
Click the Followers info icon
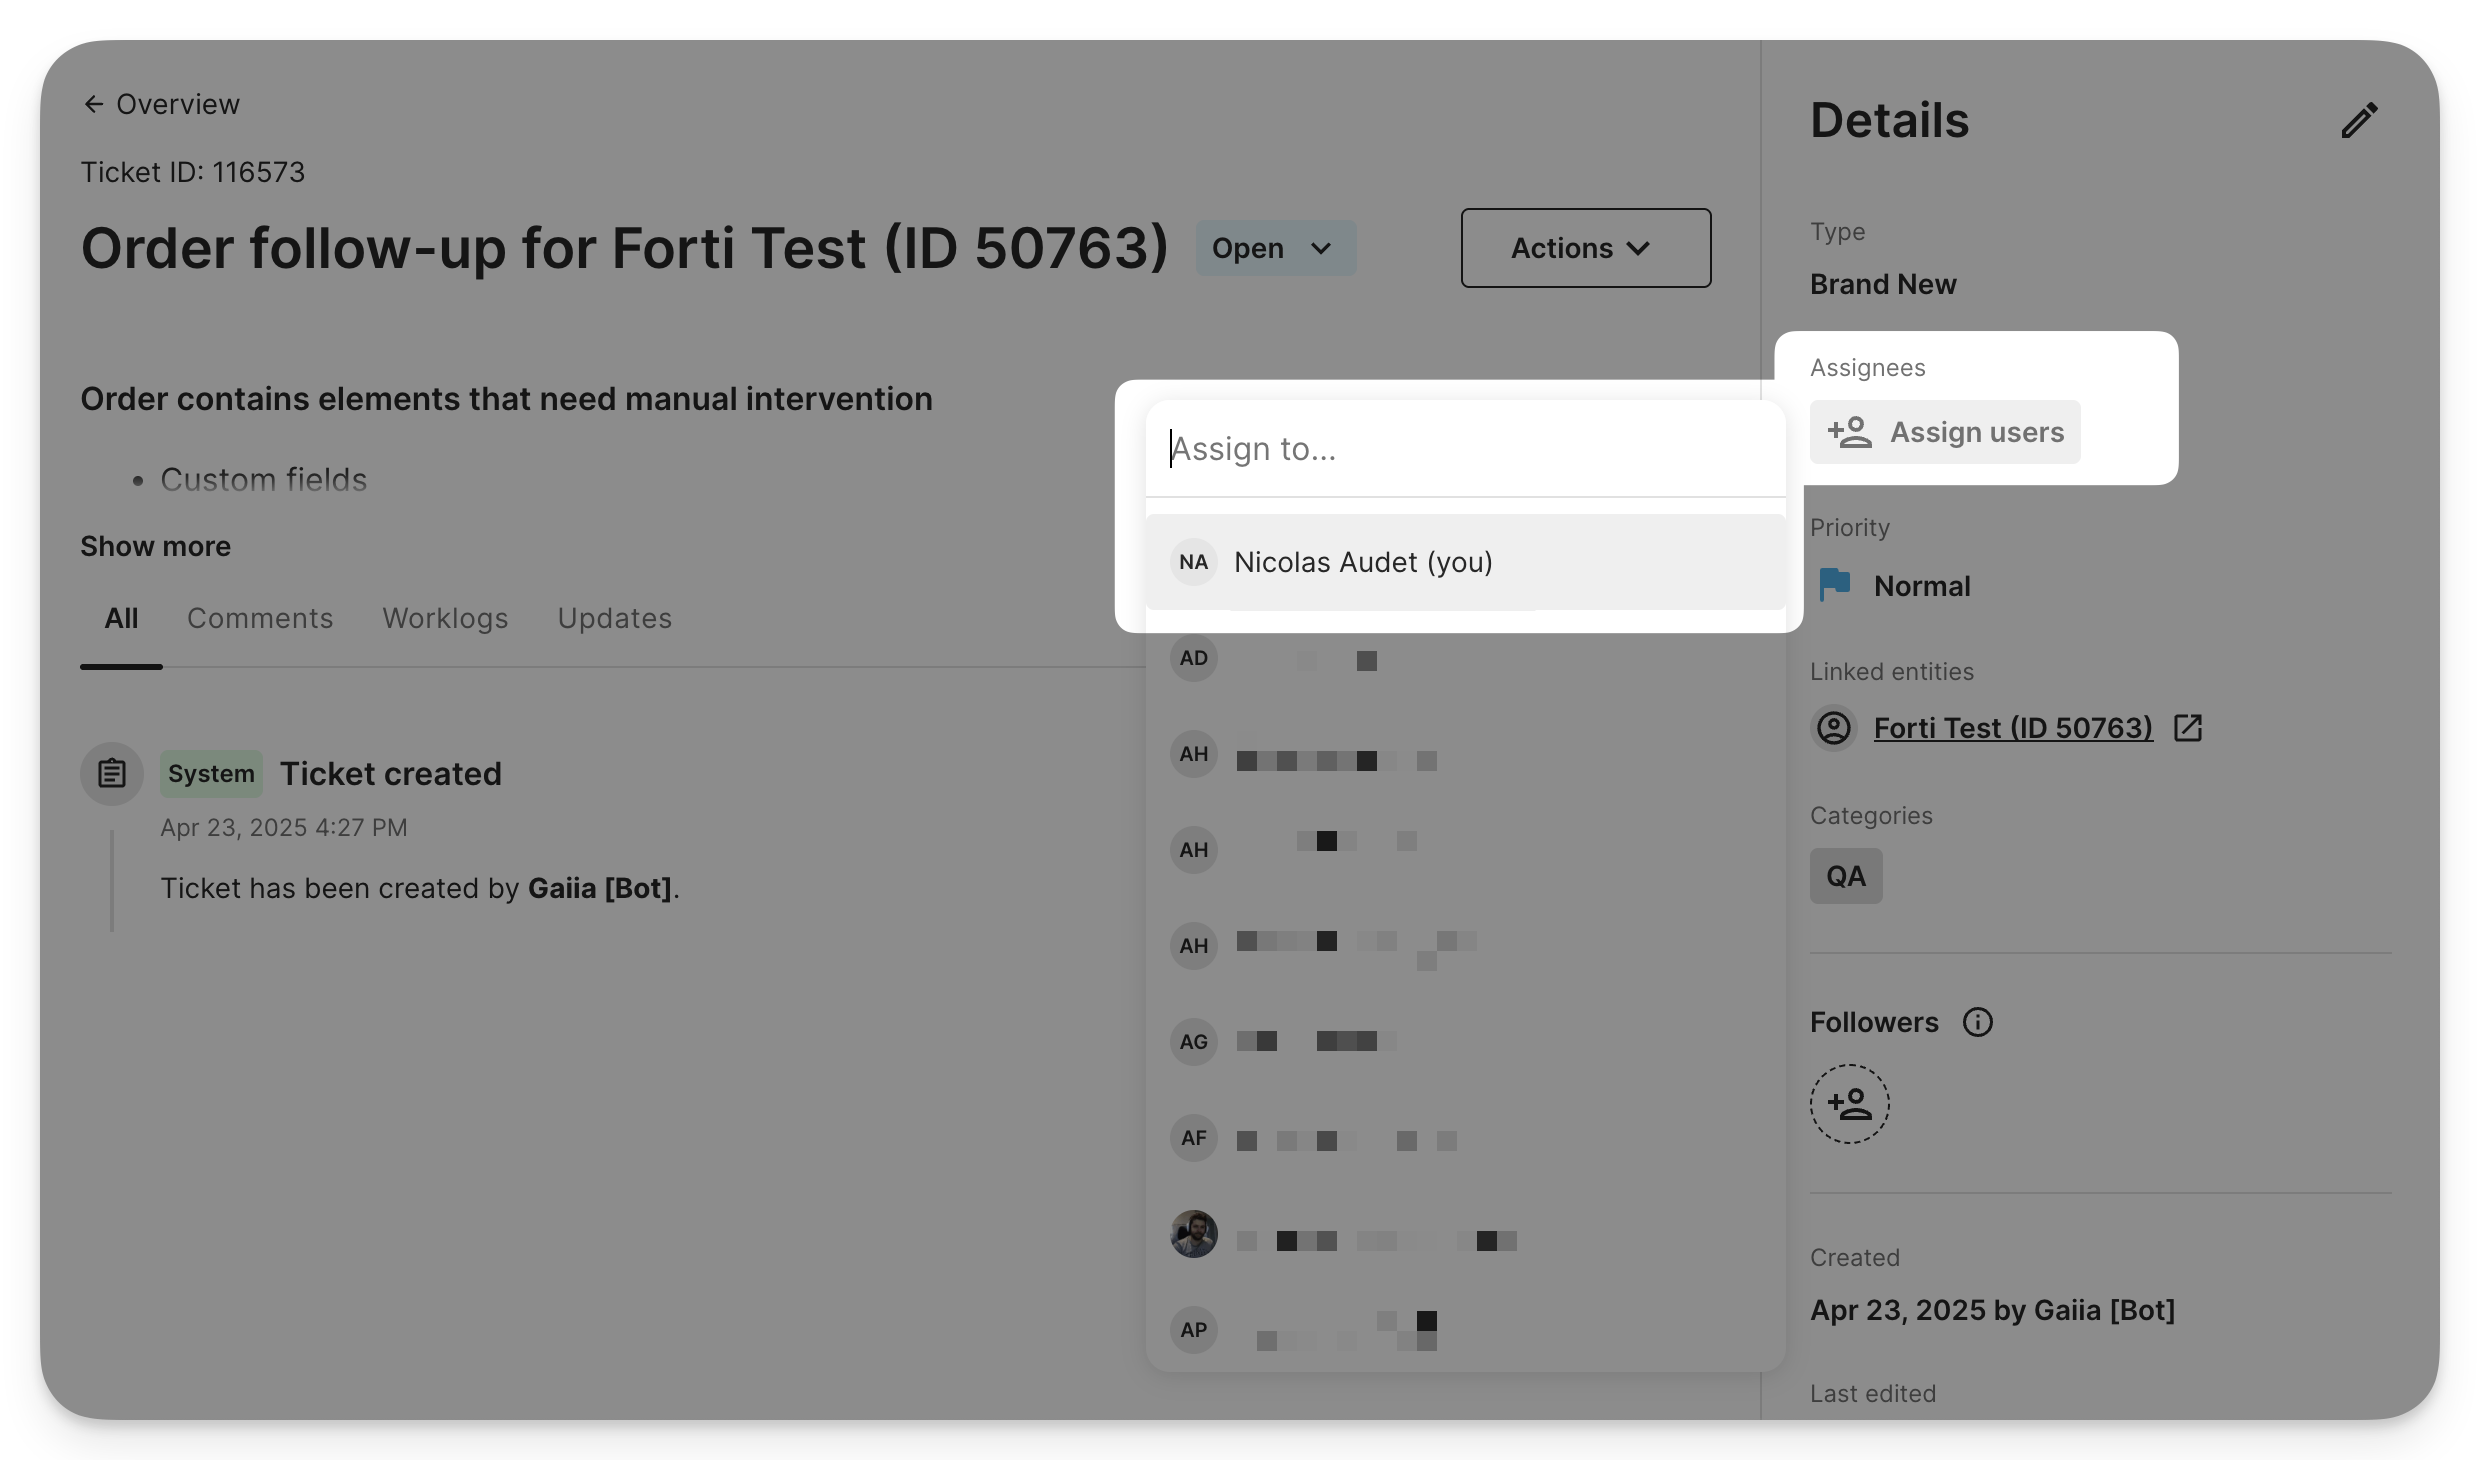pos(1977,1022)
